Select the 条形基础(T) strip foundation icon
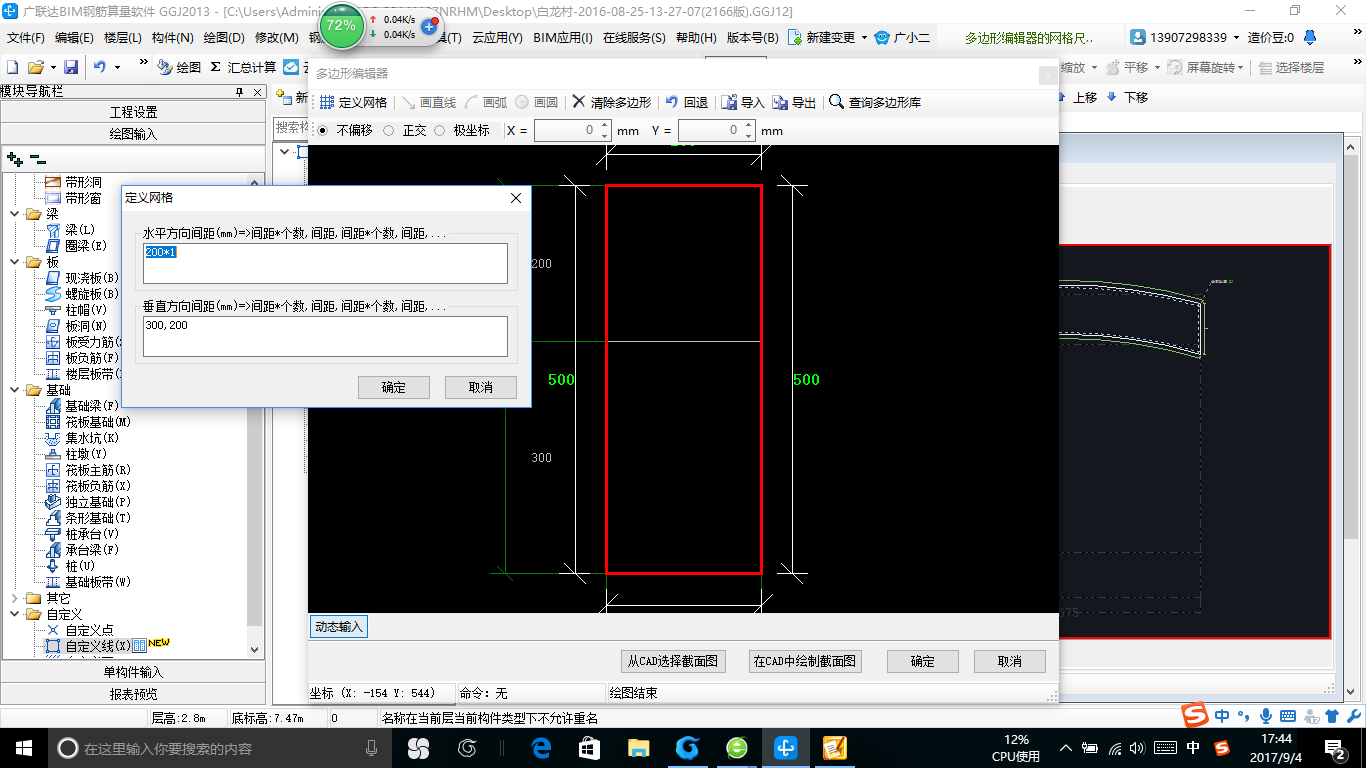 [54, 518]
